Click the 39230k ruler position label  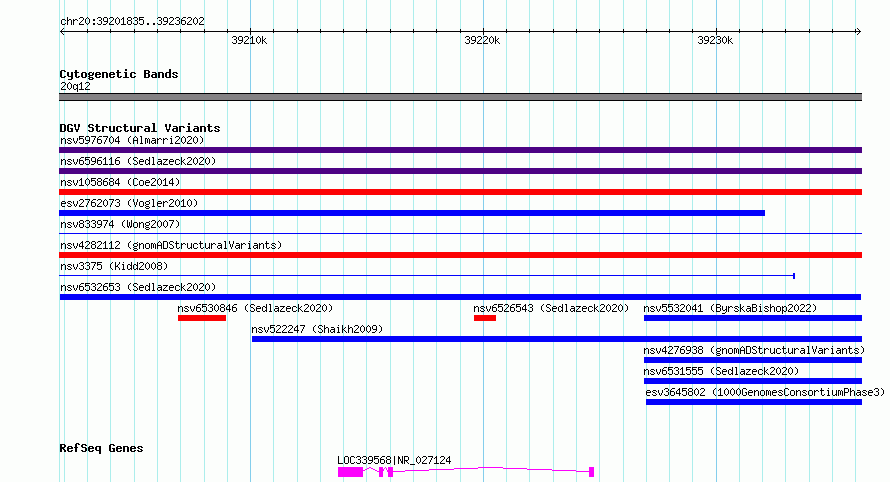point(715,40)
